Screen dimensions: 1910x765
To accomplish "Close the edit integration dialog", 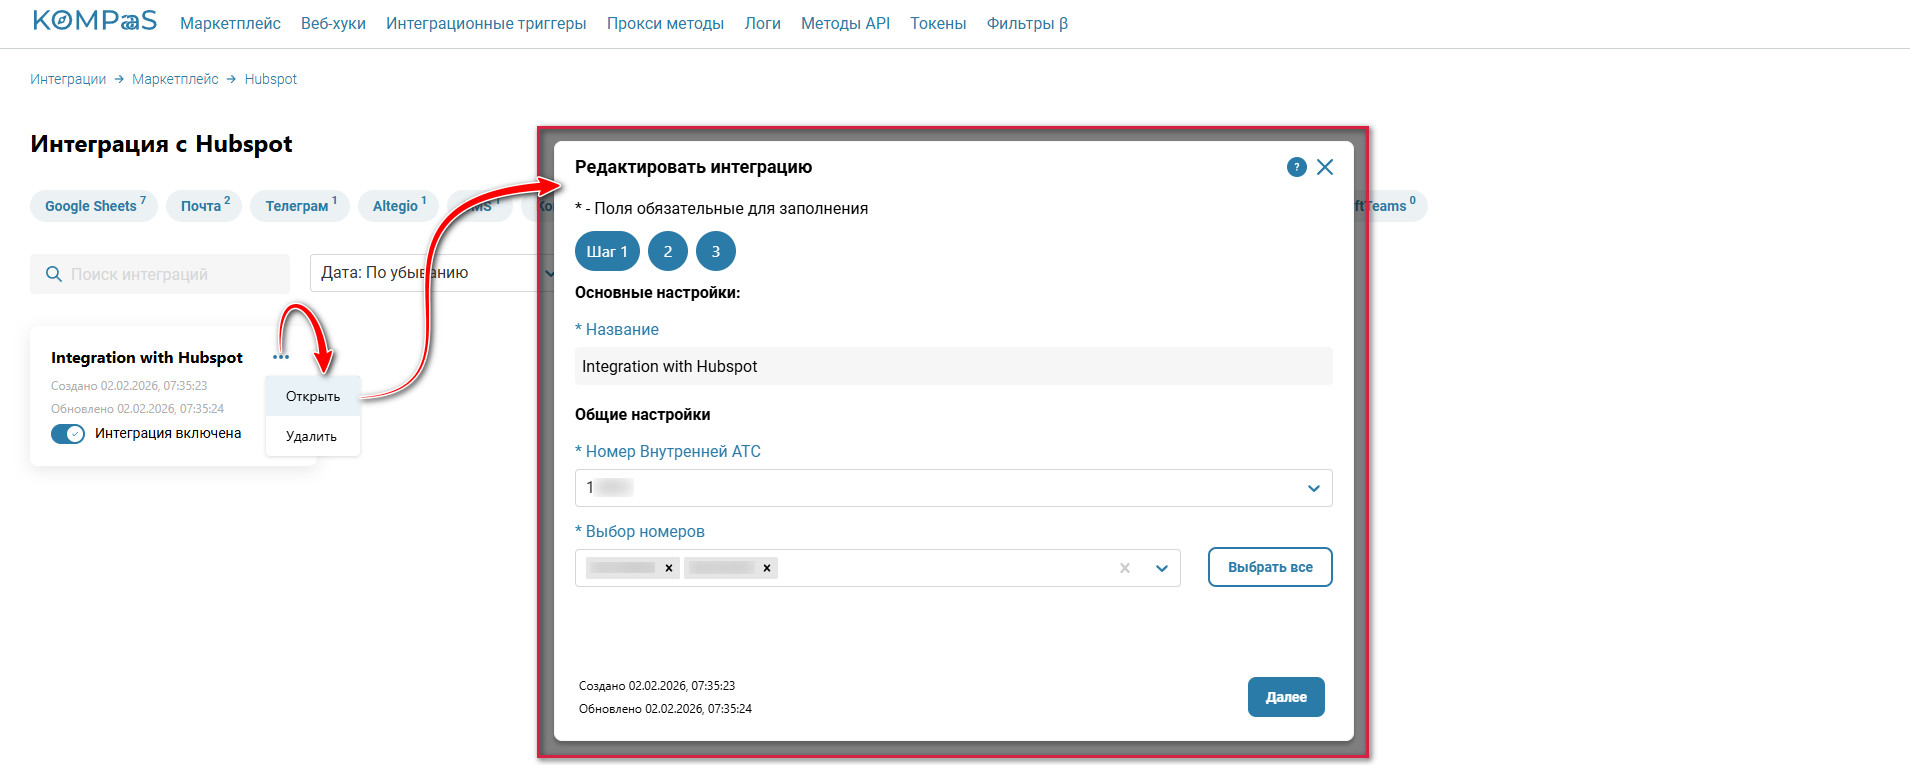I will point(1325,167).
